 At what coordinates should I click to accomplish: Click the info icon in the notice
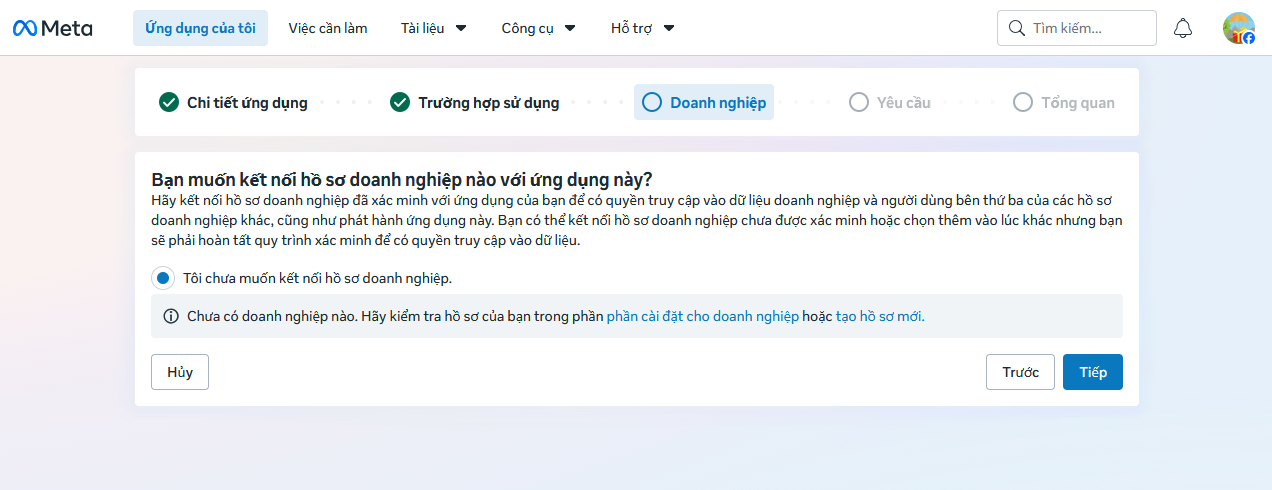171,316
